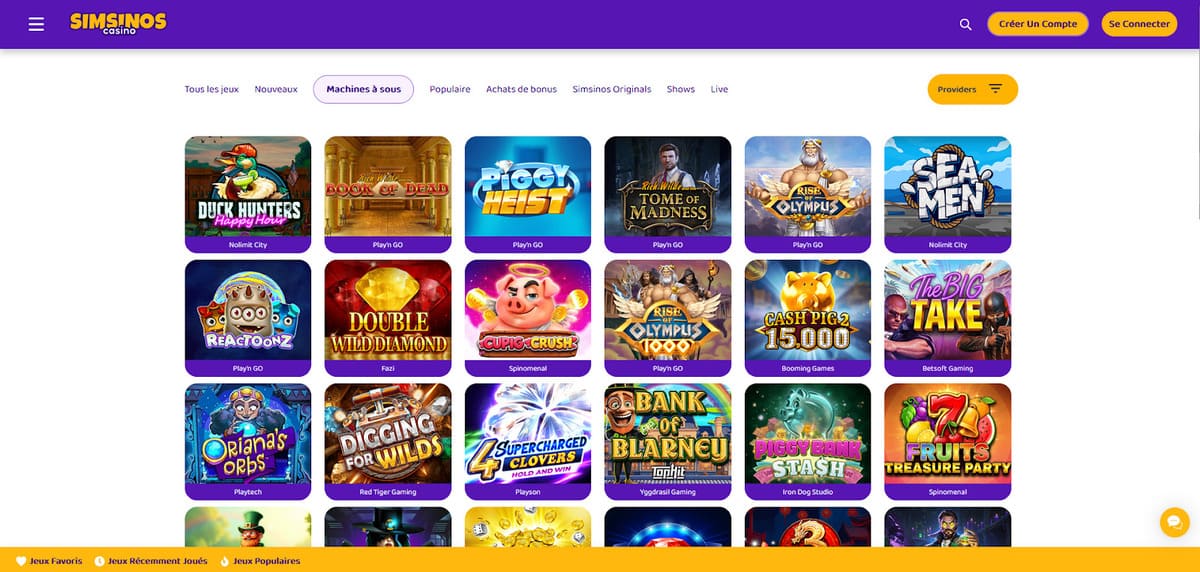Click the Simsinos casino logo
This screenshot has width=1200, height=572.
(x=118, y=23)
